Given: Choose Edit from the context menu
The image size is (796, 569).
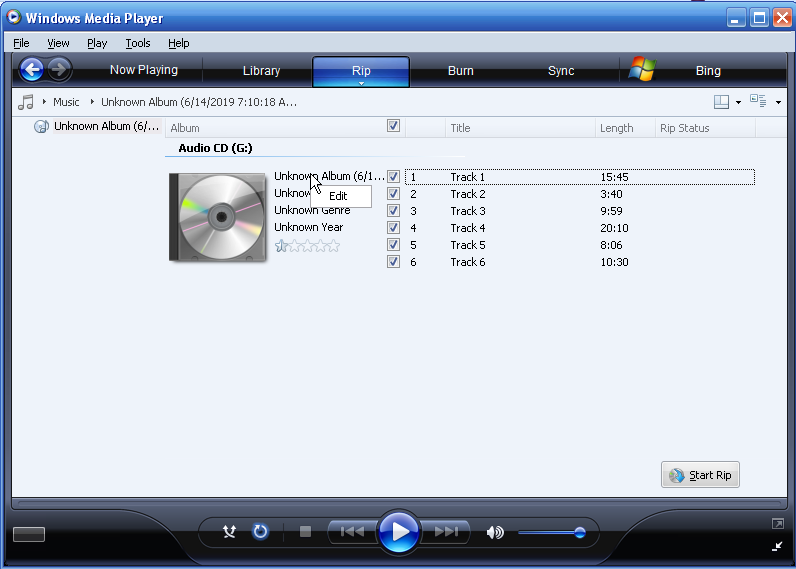Looking at the screenshot, I should [341, 196].
